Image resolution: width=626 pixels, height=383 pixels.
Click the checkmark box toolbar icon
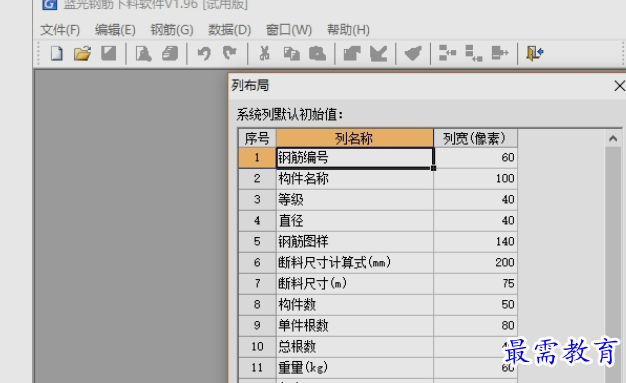pos(378,53)
